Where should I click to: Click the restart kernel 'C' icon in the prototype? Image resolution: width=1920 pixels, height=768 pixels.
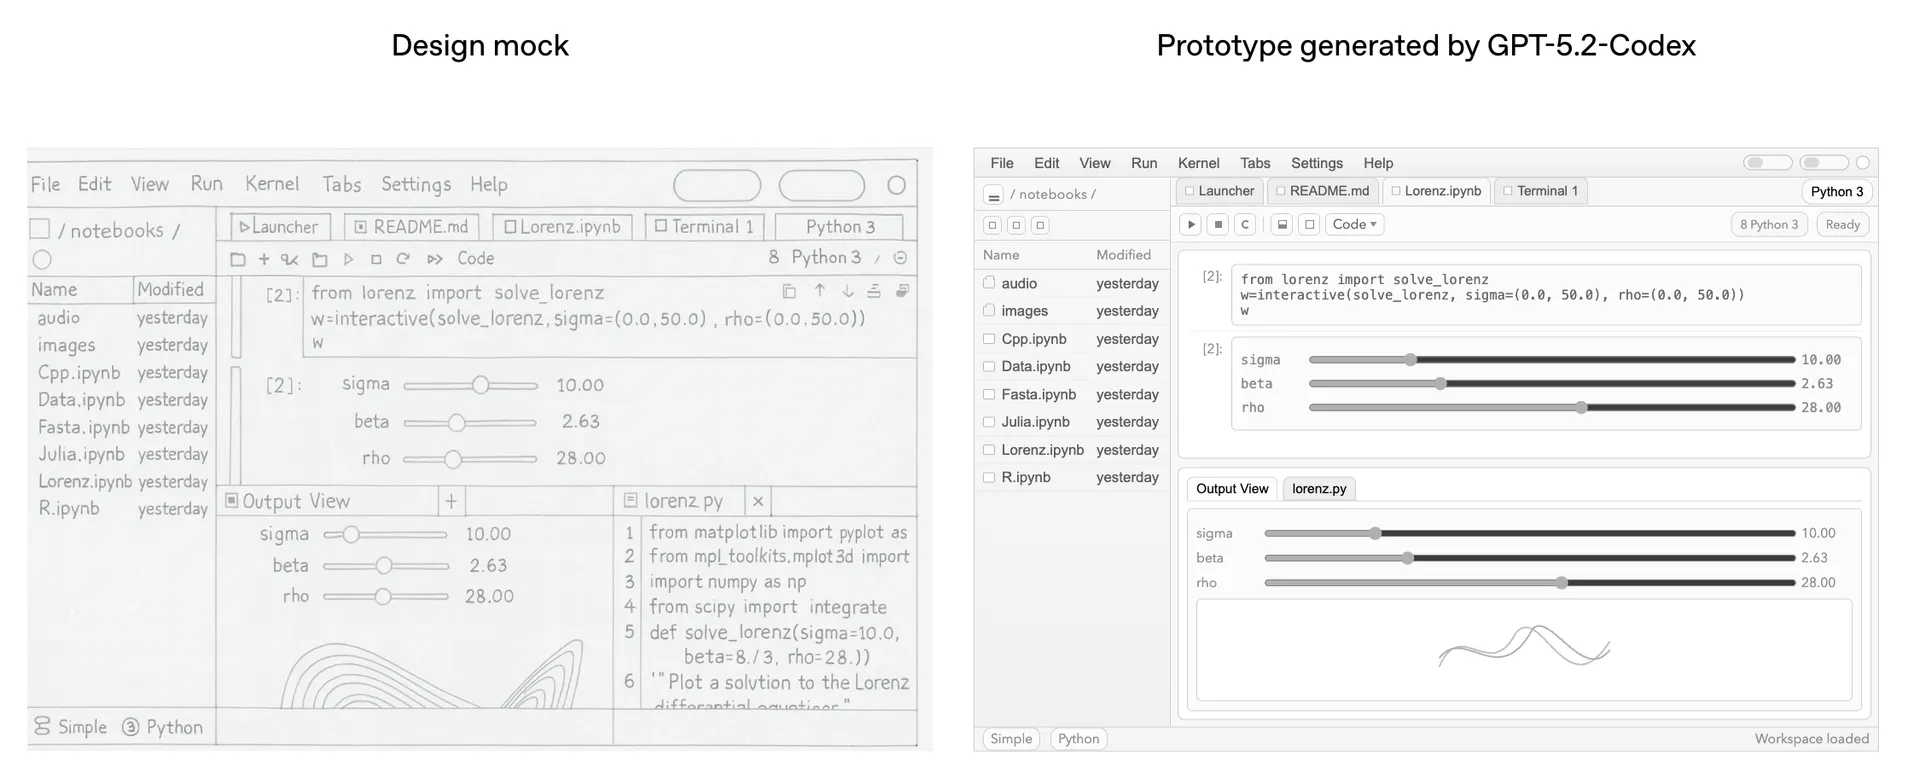coord(1245,225)
